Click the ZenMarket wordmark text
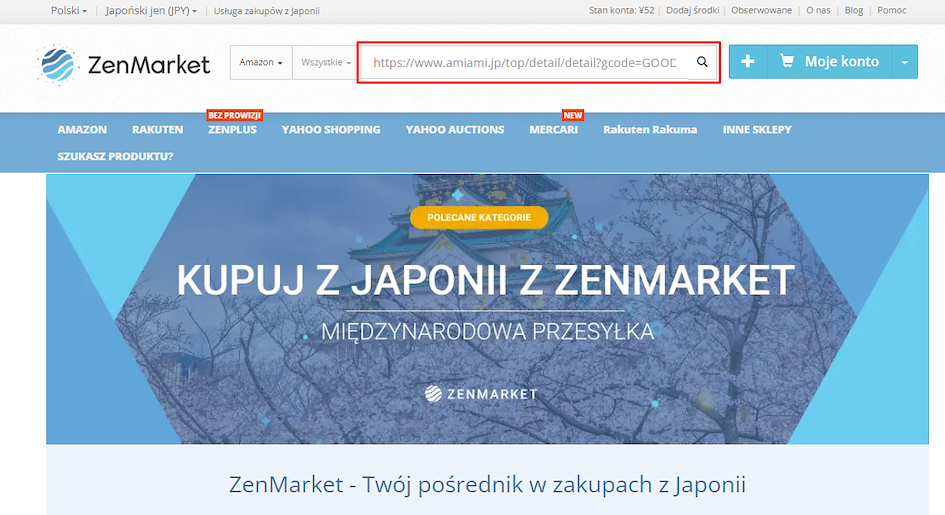Image resolution: width=945 pixels, height=515 pixels. click(x=149, y=64)
